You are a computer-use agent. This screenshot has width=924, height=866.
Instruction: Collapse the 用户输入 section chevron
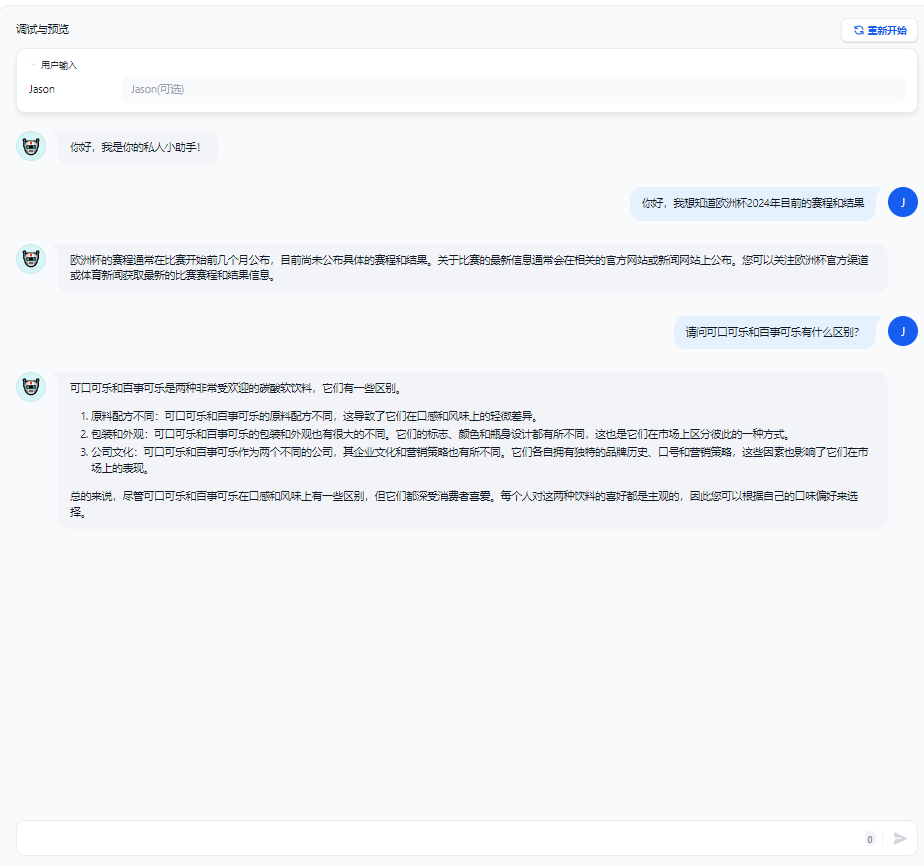[x=33, y=65]
